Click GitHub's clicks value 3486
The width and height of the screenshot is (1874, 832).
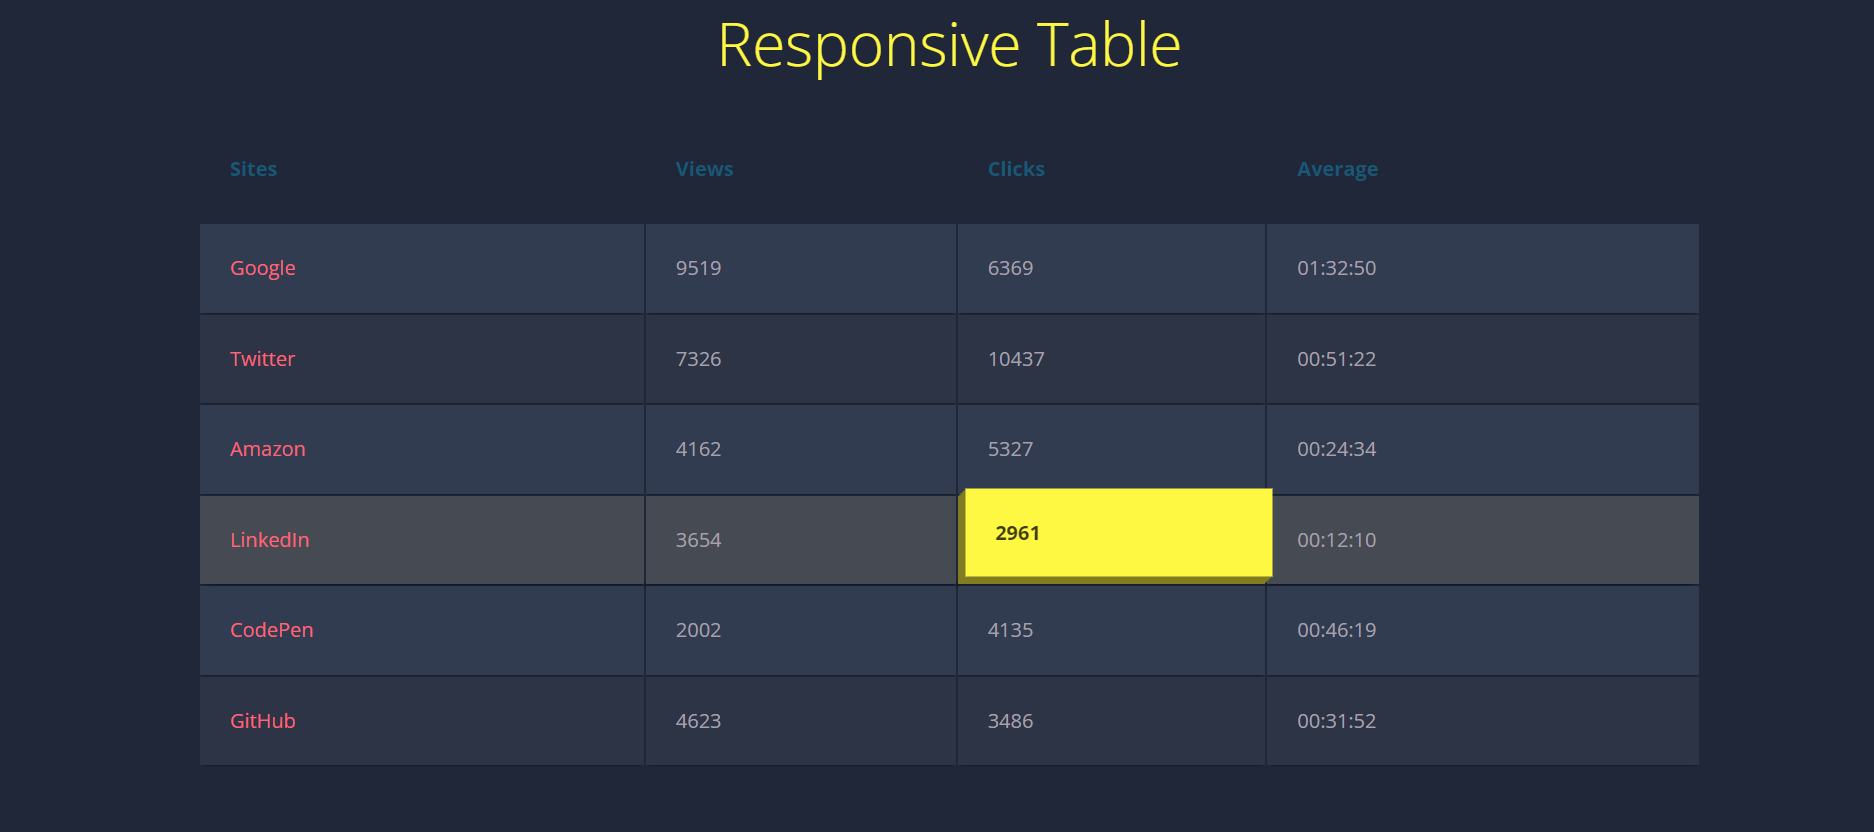[x=1010, y=721]
